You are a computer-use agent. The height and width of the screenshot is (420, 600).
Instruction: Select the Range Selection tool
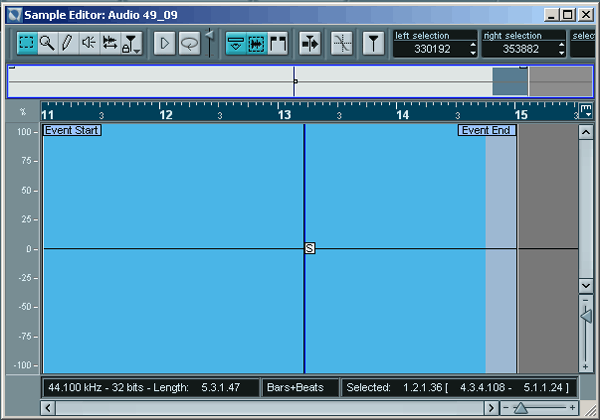point(26,43)
